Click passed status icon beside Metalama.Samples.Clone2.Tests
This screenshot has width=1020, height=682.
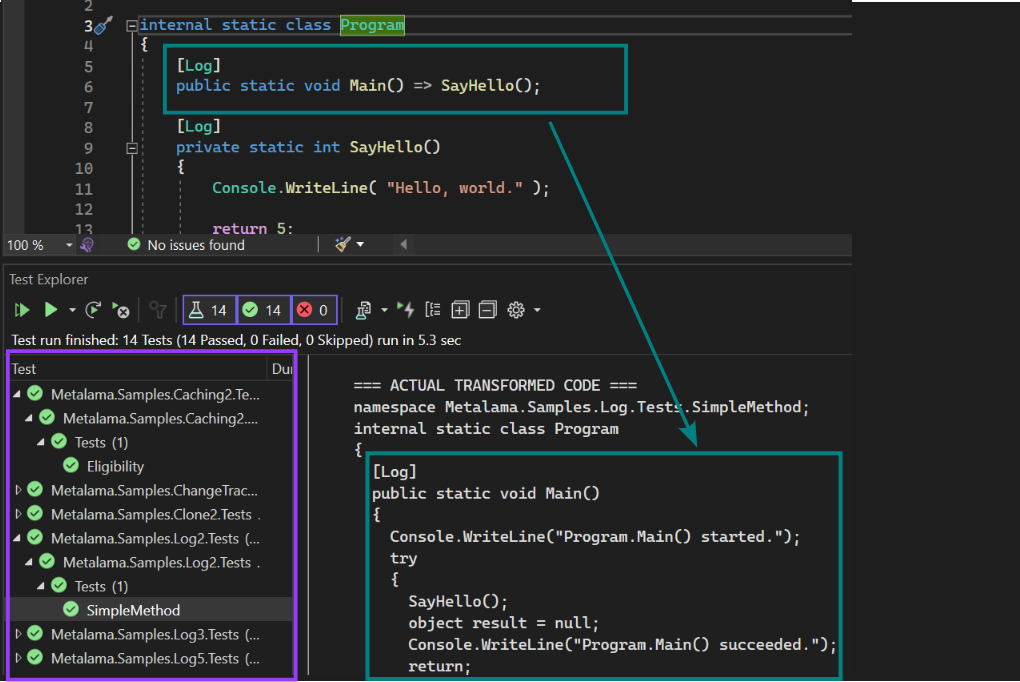[x=36, y=513]
